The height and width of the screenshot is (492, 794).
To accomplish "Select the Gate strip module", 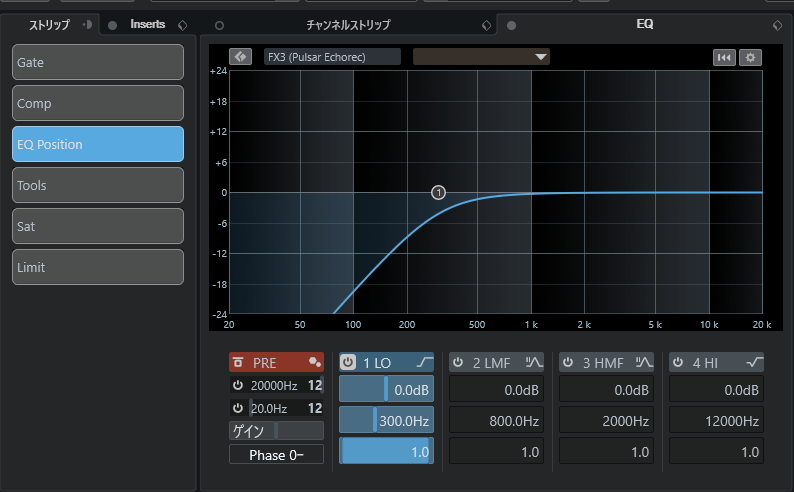I will click(98, 62).
